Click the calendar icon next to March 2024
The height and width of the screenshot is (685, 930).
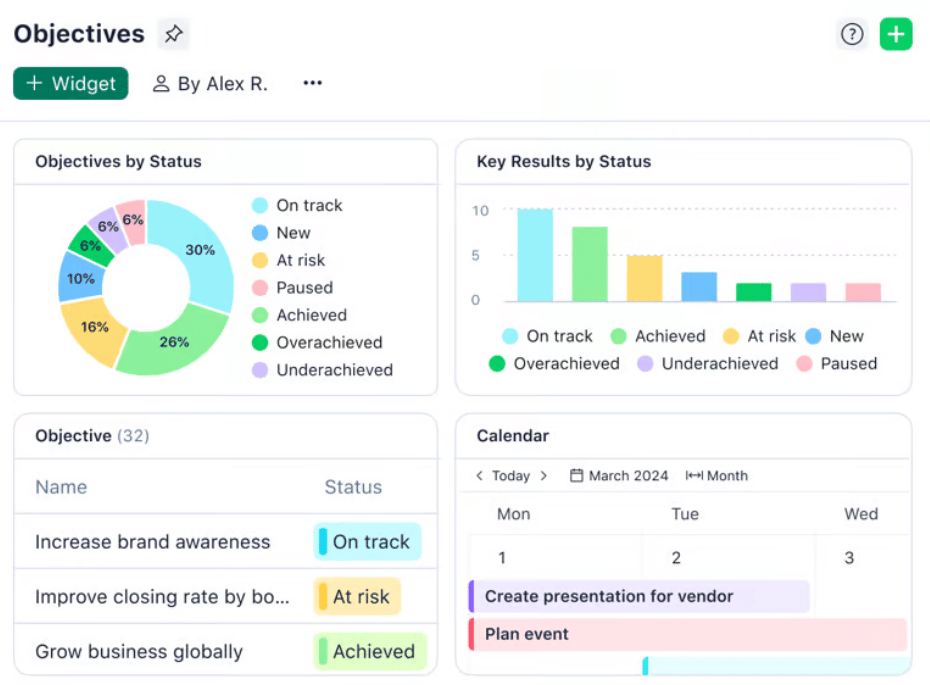coord(576,476)
